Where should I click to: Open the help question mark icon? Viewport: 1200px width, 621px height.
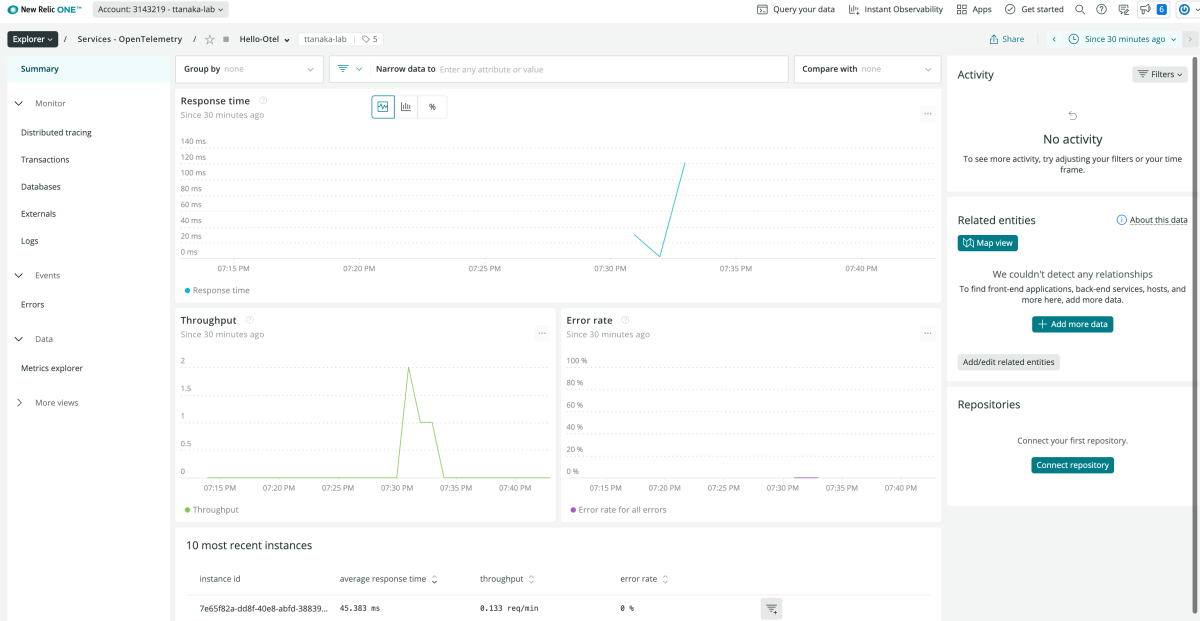point(1101,9)
